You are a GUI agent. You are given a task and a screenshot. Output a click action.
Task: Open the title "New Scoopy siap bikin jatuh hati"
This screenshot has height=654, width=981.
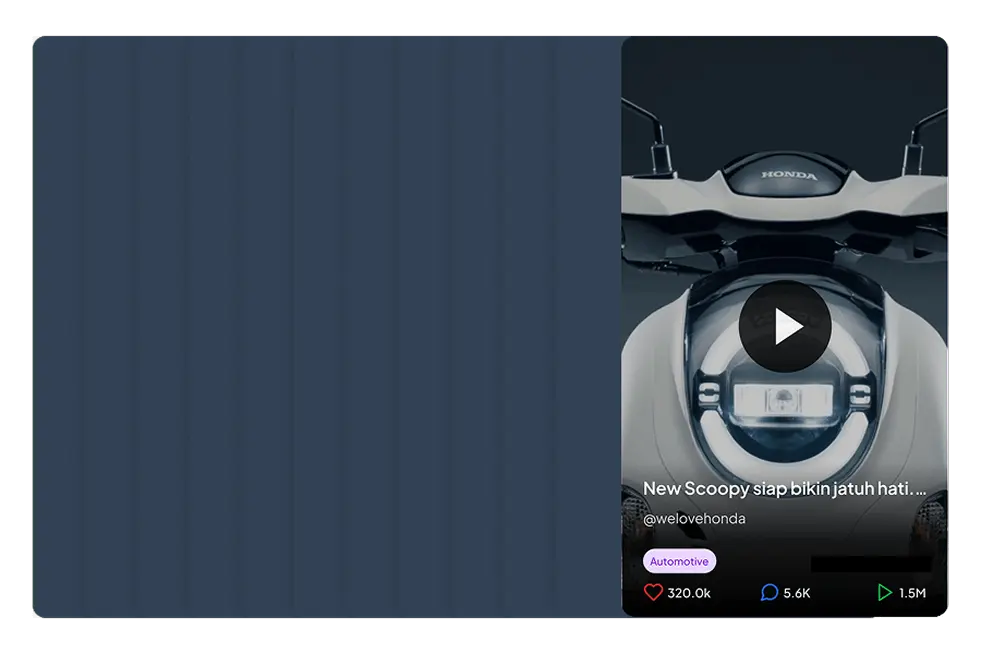[785, 488]
